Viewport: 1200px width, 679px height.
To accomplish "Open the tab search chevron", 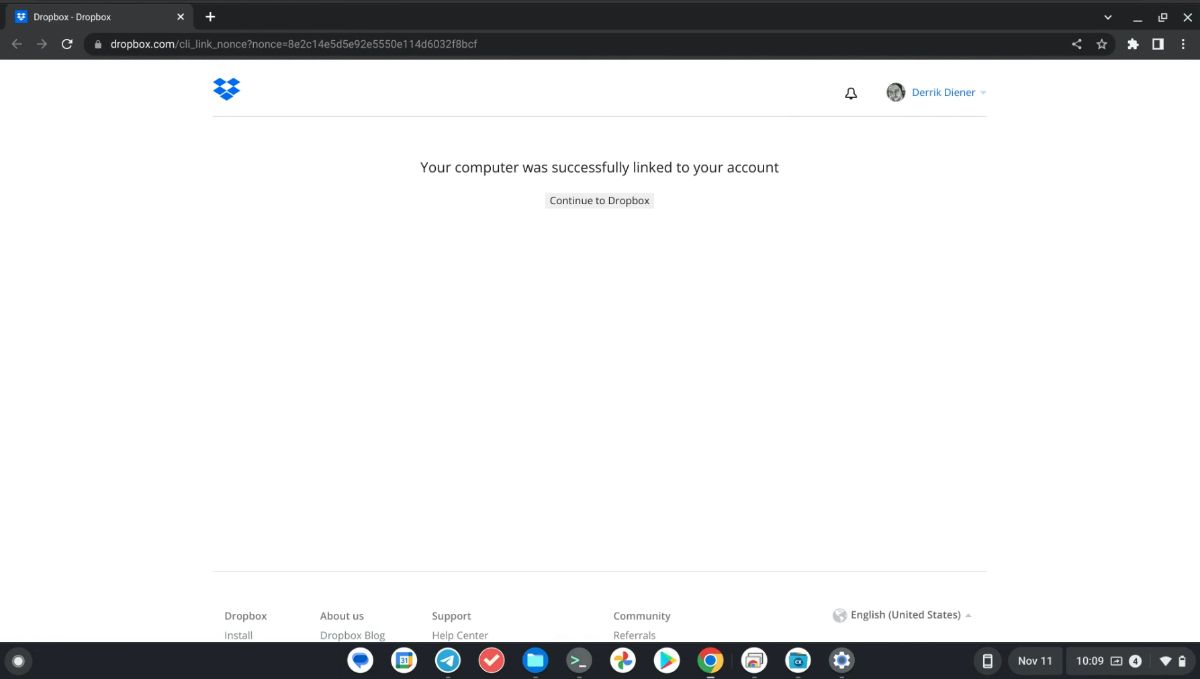I will pos(1106,17).
